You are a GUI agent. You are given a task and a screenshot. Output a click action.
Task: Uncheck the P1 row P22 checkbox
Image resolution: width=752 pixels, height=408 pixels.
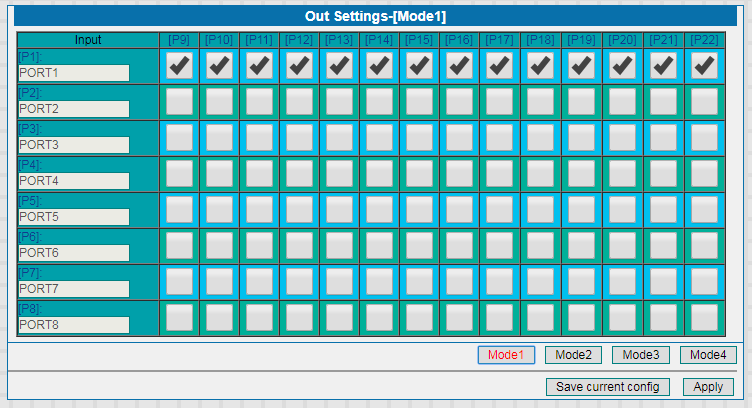click(705, 66)
